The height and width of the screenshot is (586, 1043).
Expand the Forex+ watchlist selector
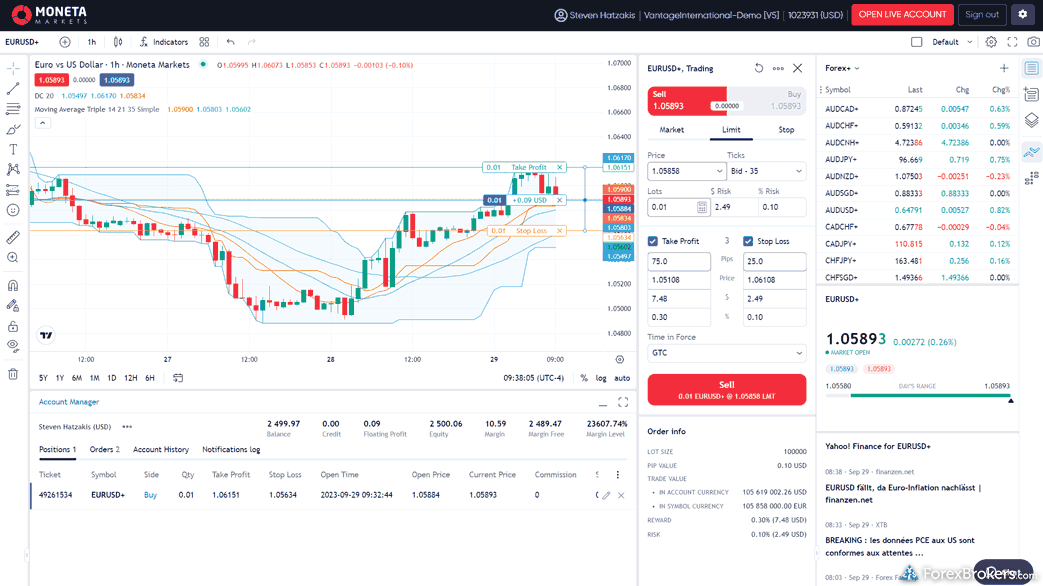pyautogui.click(x=843, y=68)
